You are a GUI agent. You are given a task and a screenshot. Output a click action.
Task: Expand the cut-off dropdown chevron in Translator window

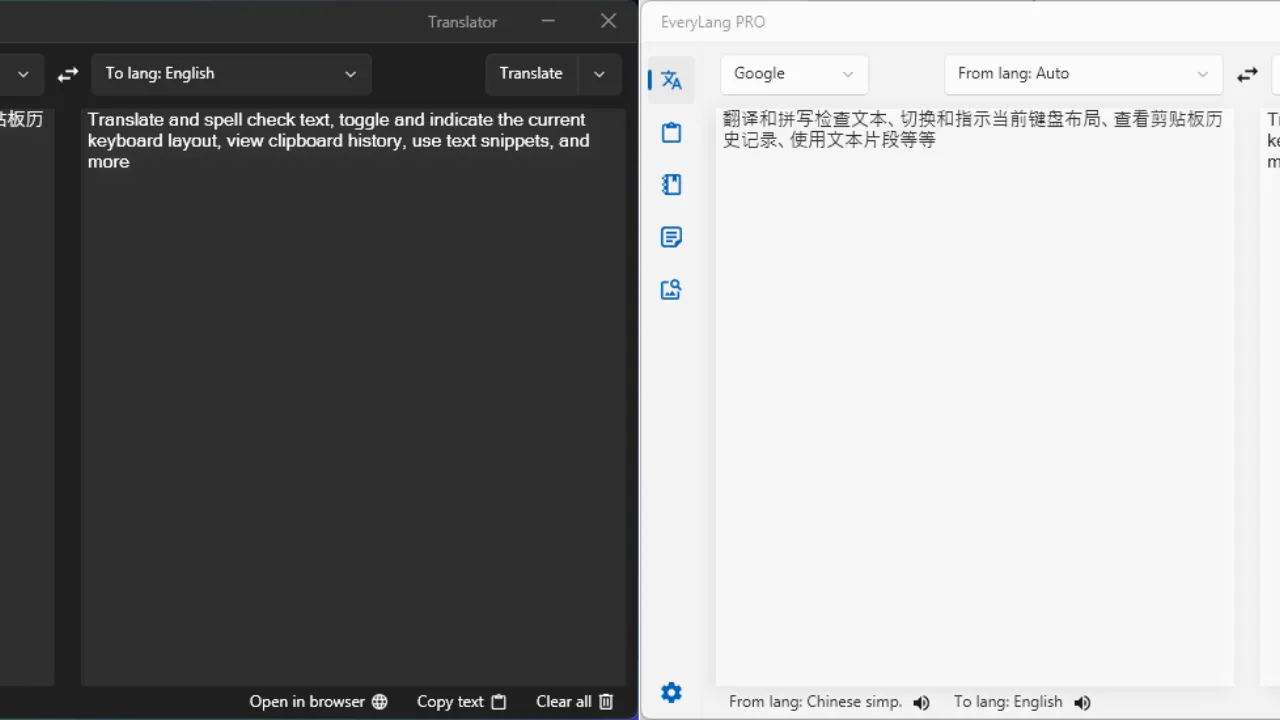23,74
